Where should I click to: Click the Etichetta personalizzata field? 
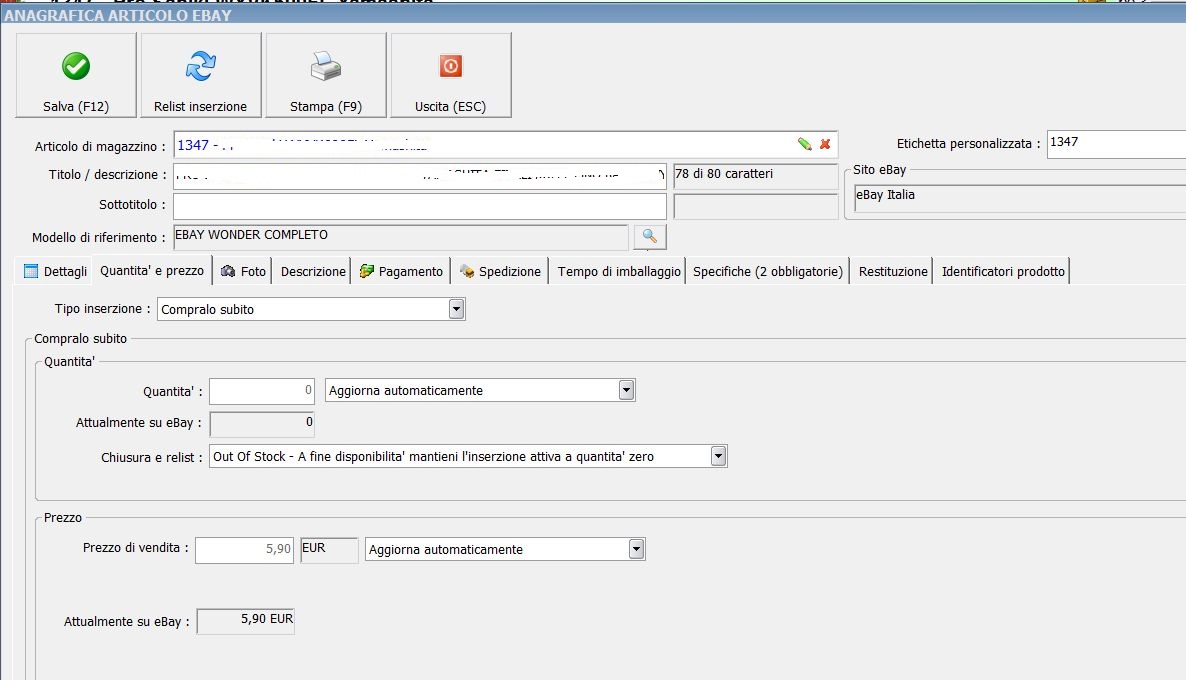pos(1116,144)
